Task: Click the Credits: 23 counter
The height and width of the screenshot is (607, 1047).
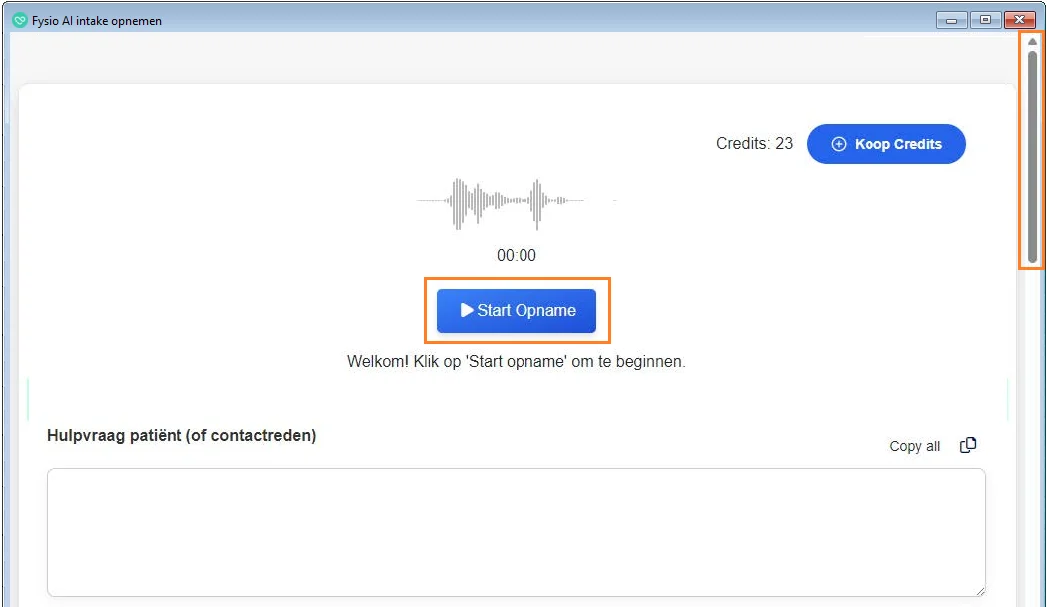Action: [754, 144]
